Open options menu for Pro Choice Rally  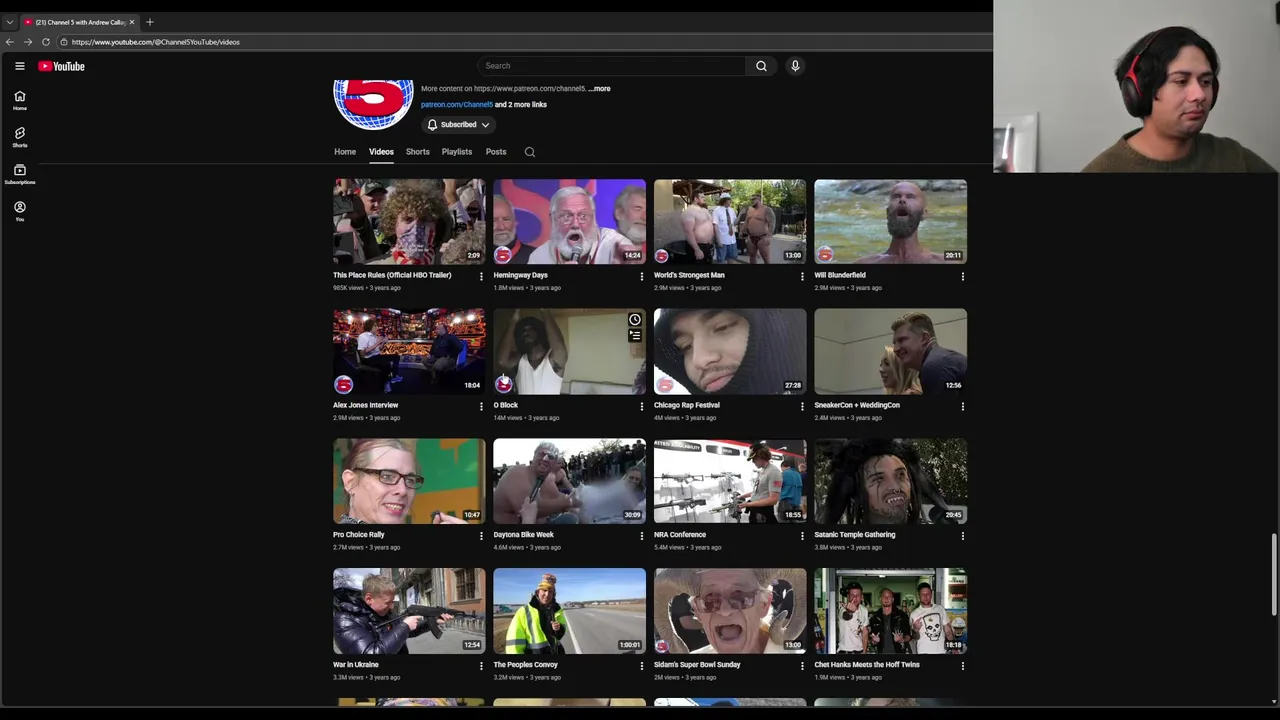481,536
